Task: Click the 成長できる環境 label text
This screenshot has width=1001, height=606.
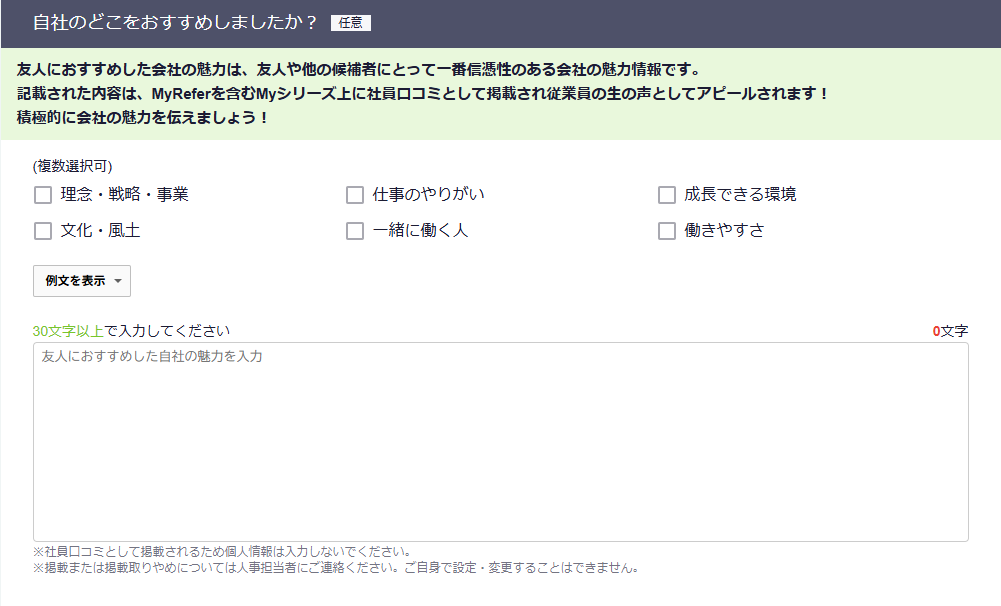Action: [x=740, y=195]
